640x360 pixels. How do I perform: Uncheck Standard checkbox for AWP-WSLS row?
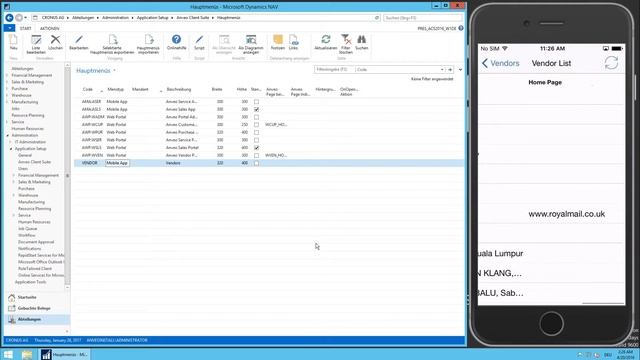click(x=256, y=148)
